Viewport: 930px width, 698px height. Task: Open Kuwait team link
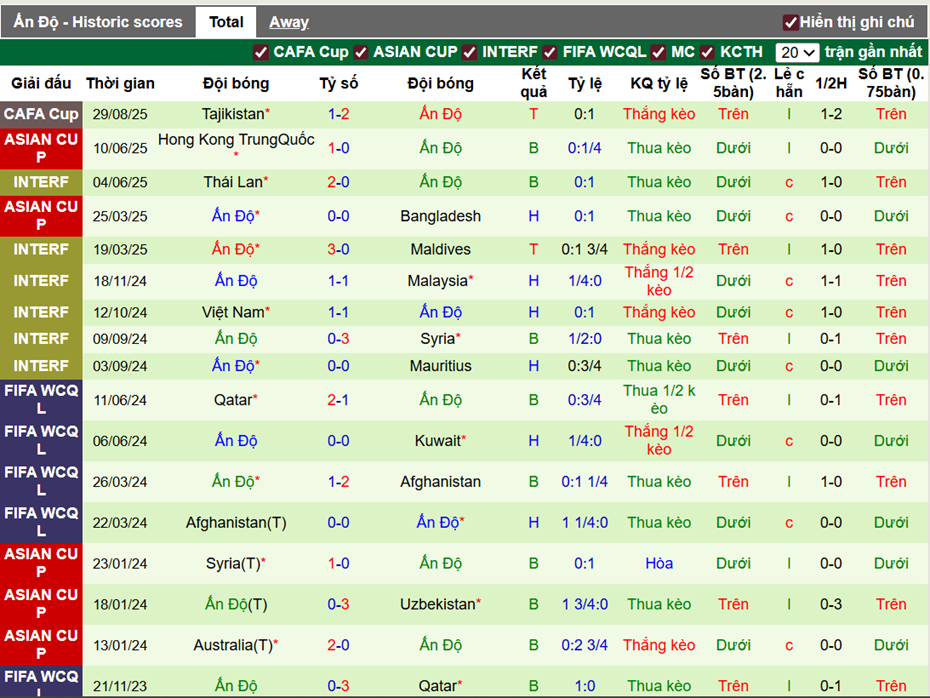(x=440, y=441)
